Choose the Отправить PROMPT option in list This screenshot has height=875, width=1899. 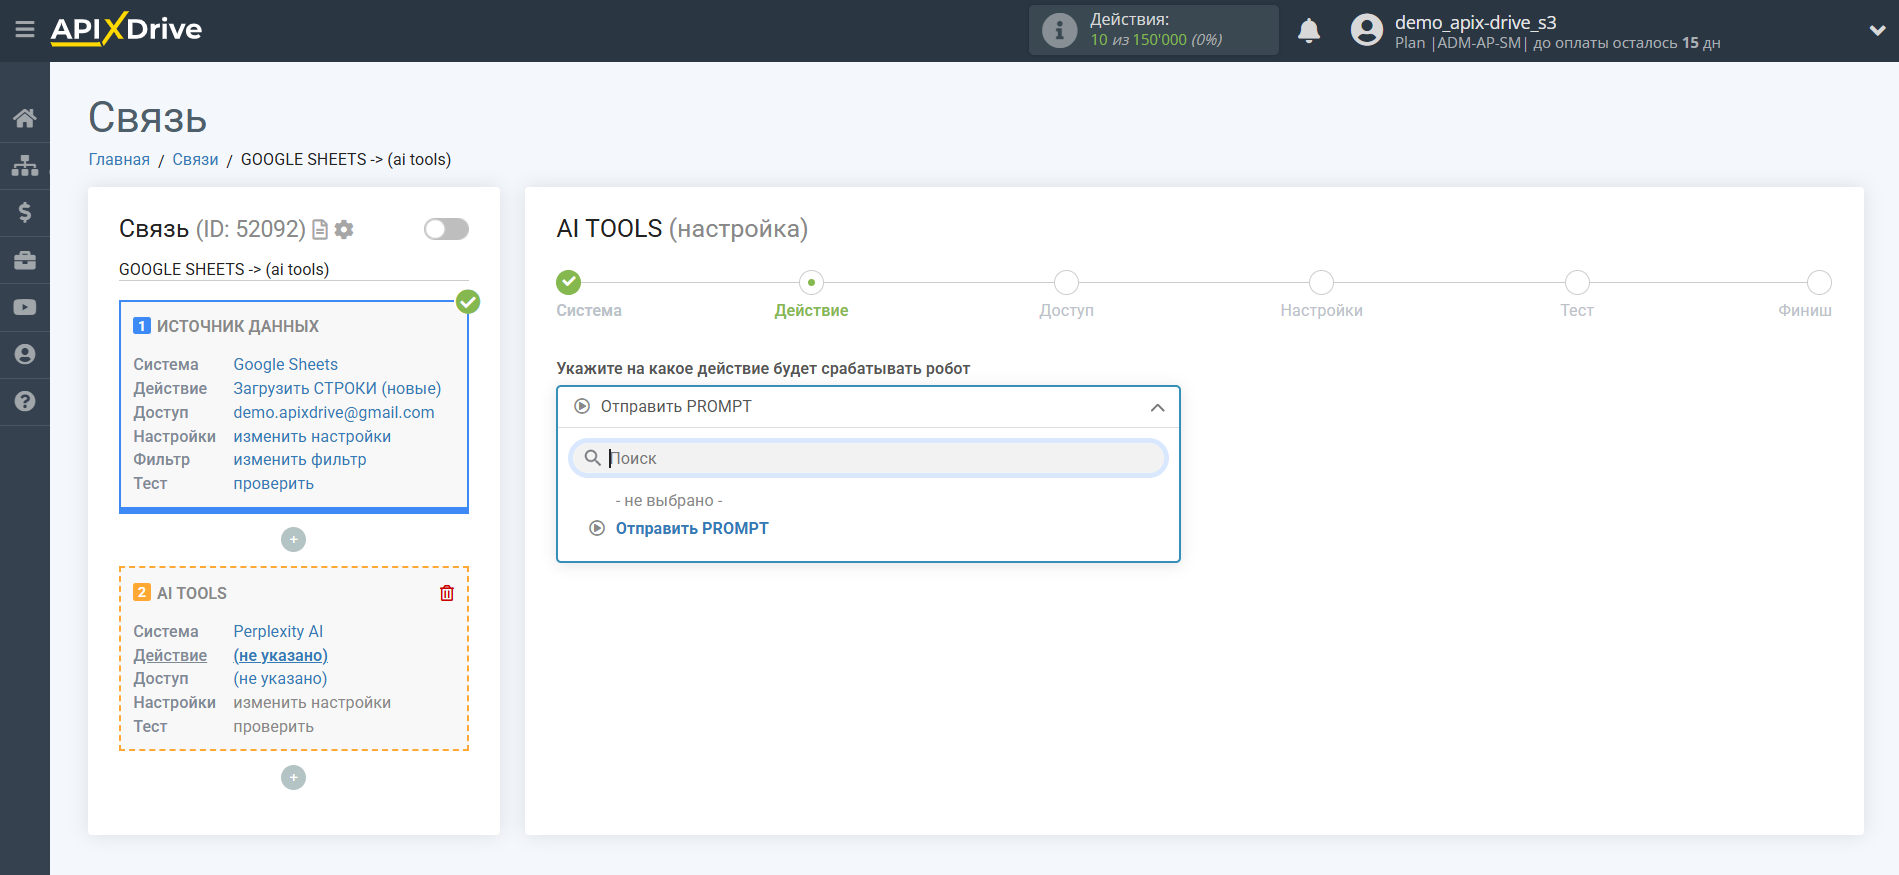[x=692, y=528]
